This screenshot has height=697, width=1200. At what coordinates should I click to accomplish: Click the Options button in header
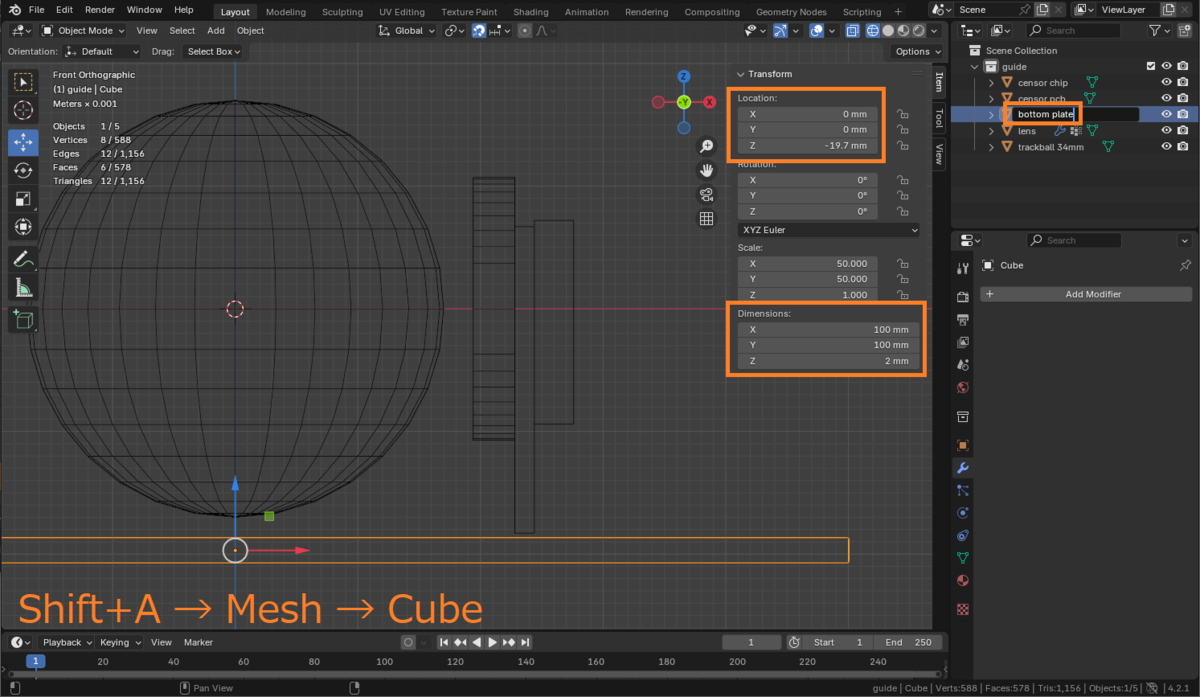pyautogui.click(x=917, y=51)
